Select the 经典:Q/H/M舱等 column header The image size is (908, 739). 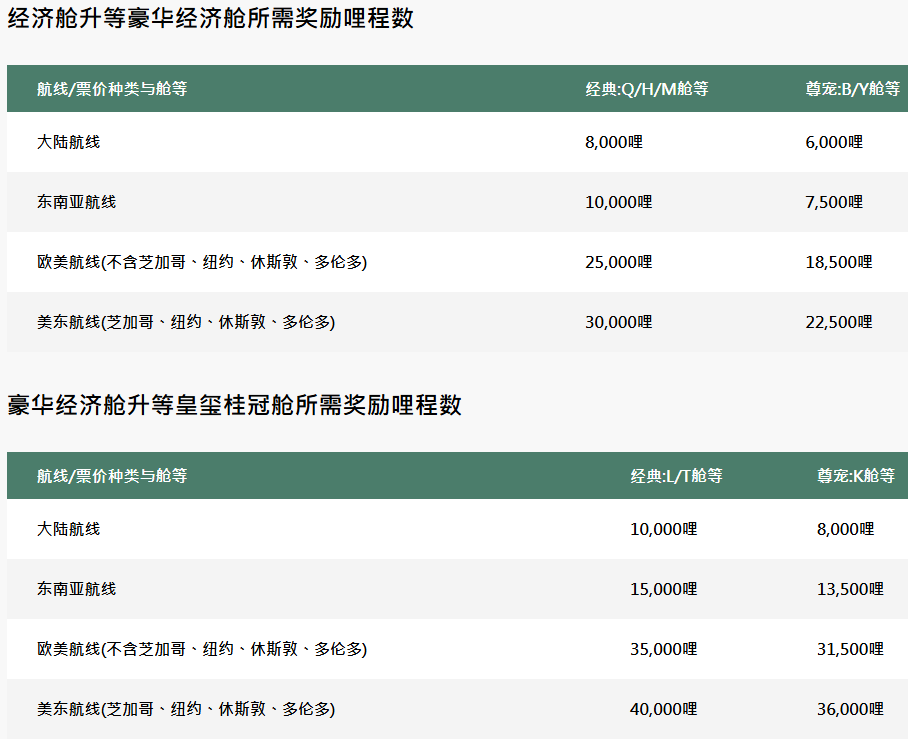pos(646,89)
